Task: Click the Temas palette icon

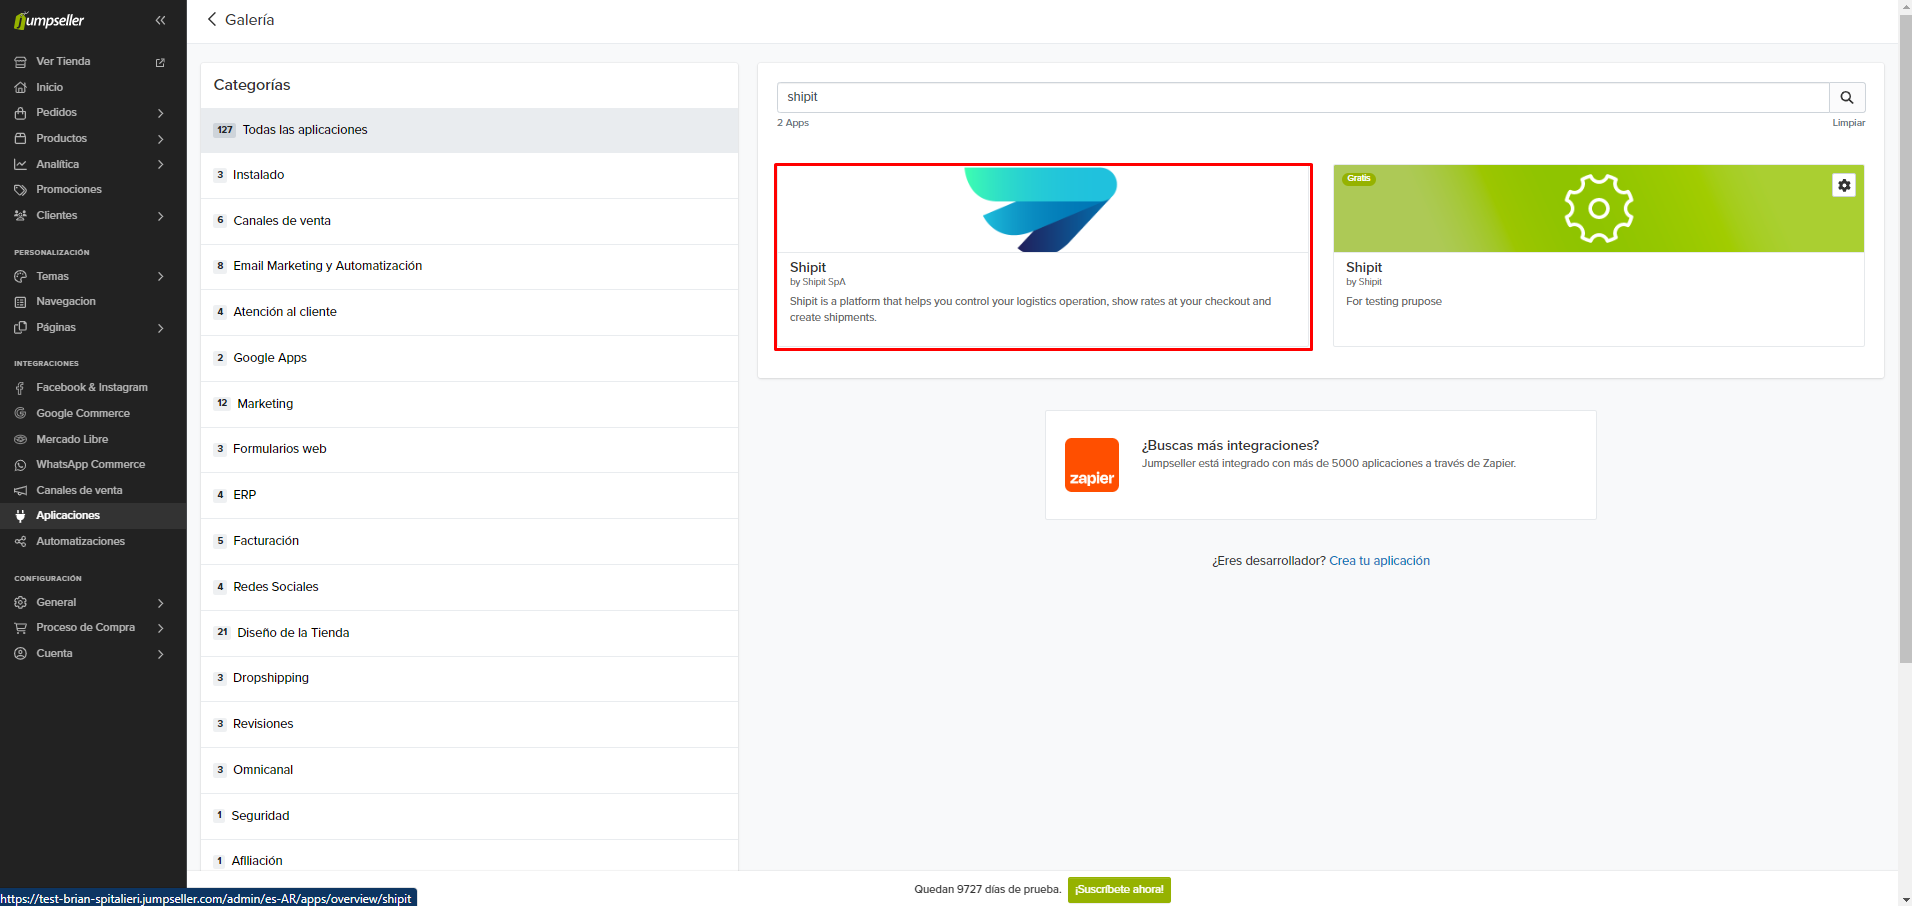Action: 20,277
